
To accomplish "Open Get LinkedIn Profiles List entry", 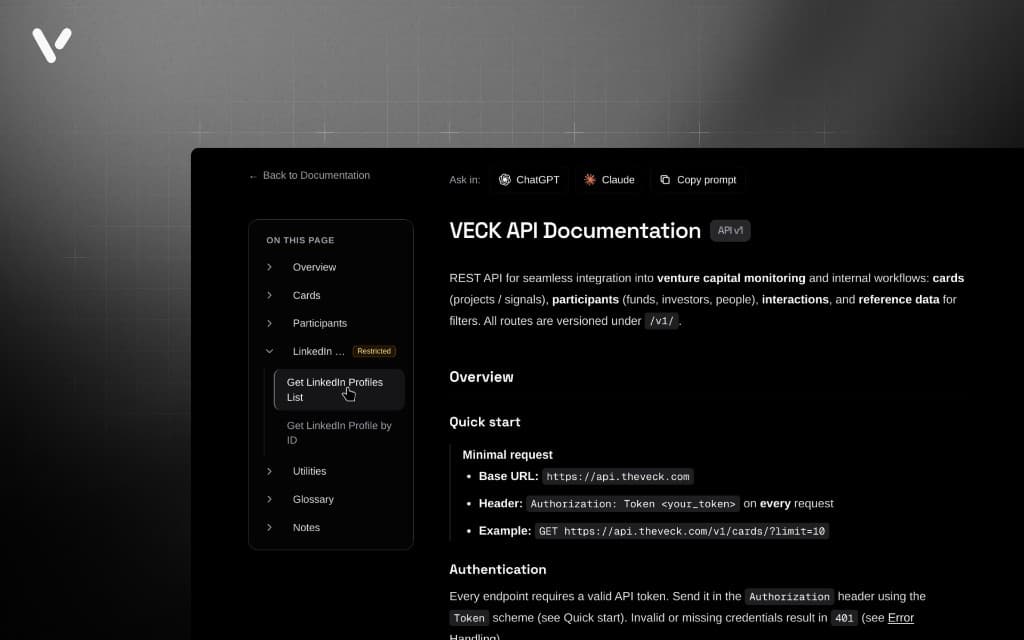I will point(339,390).
